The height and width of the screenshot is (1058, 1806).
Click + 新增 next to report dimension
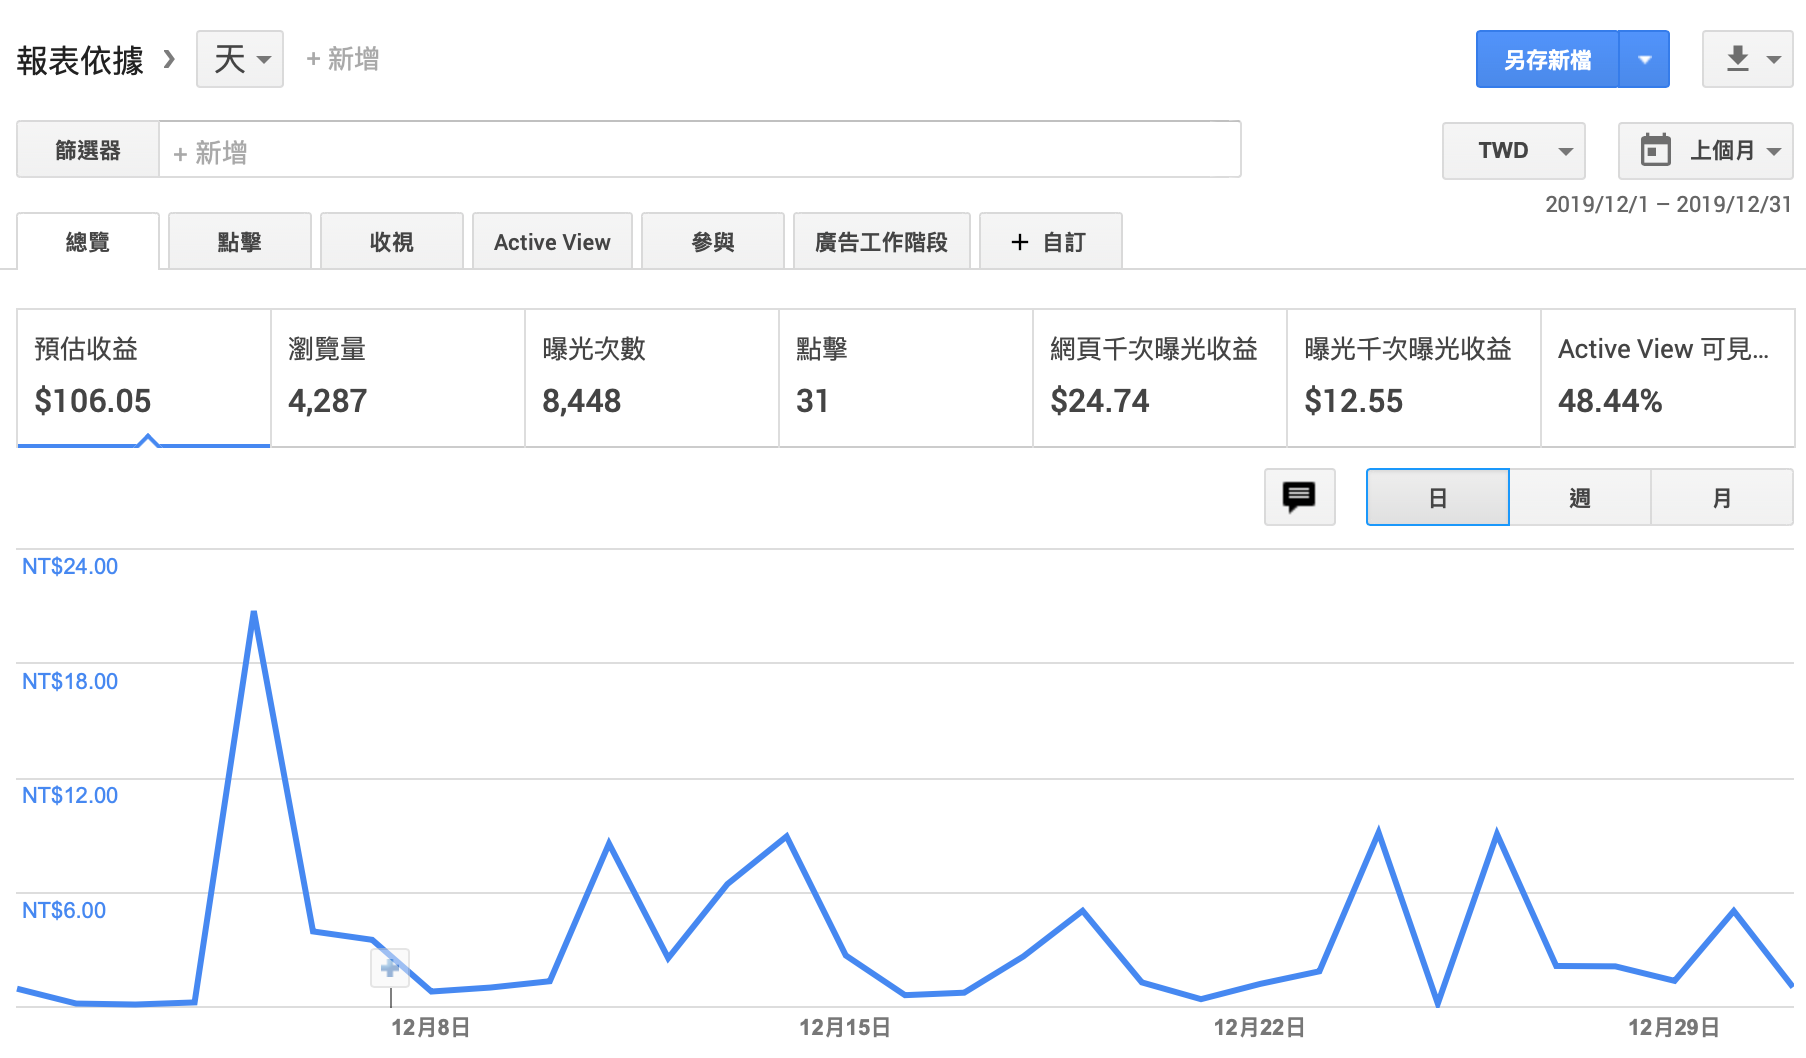coord(342,59)
